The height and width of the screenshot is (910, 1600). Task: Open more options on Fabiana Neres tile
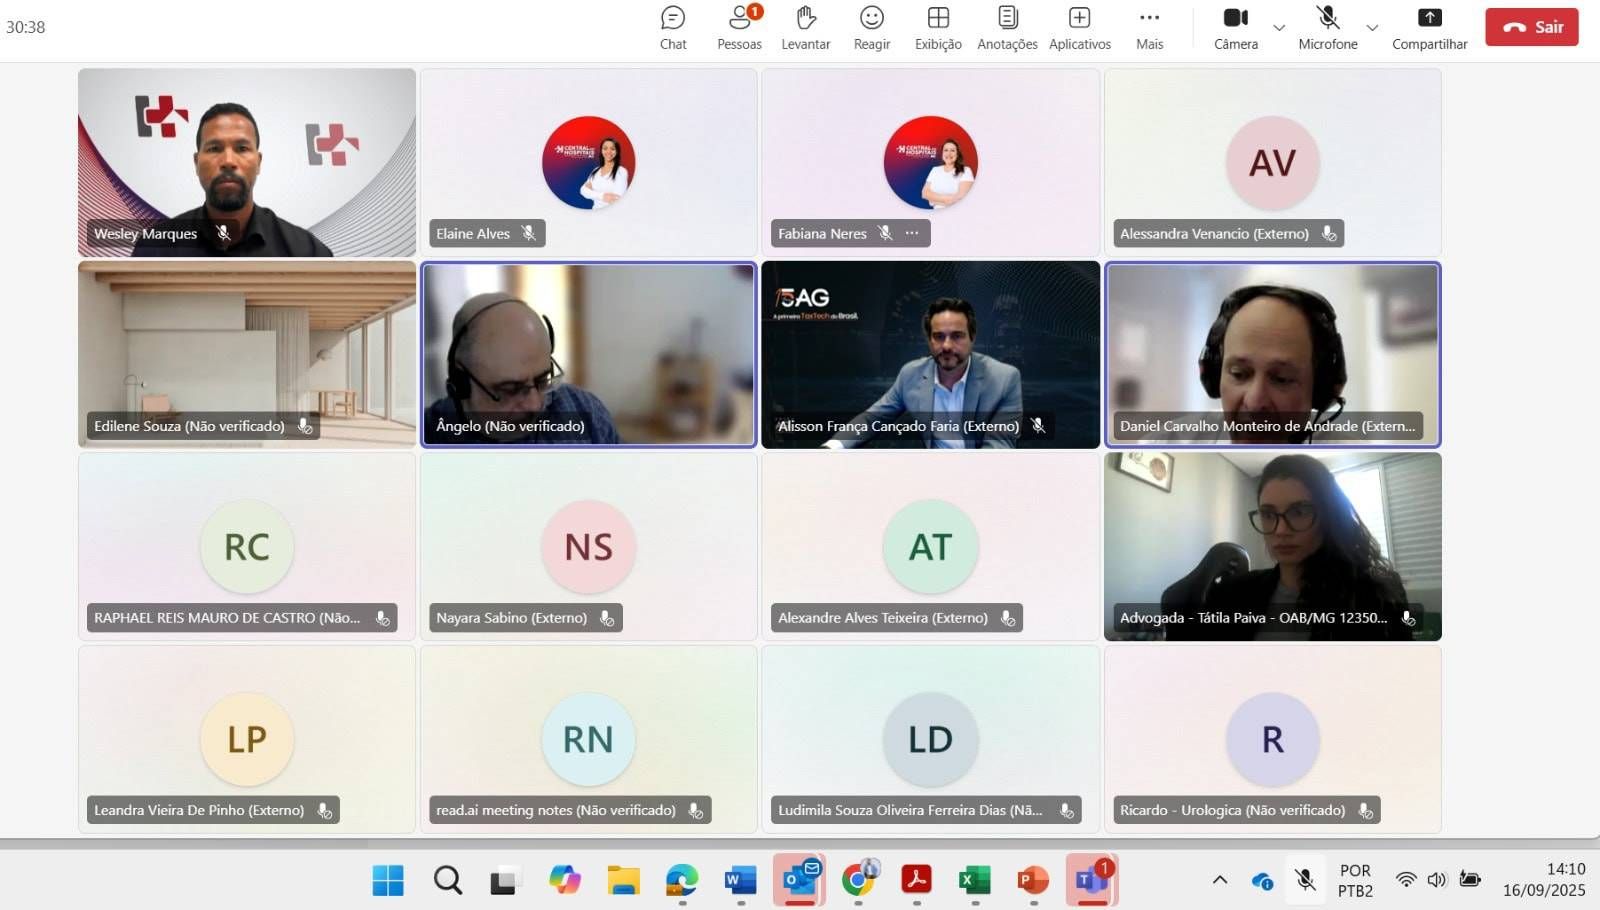click(912, 233)
